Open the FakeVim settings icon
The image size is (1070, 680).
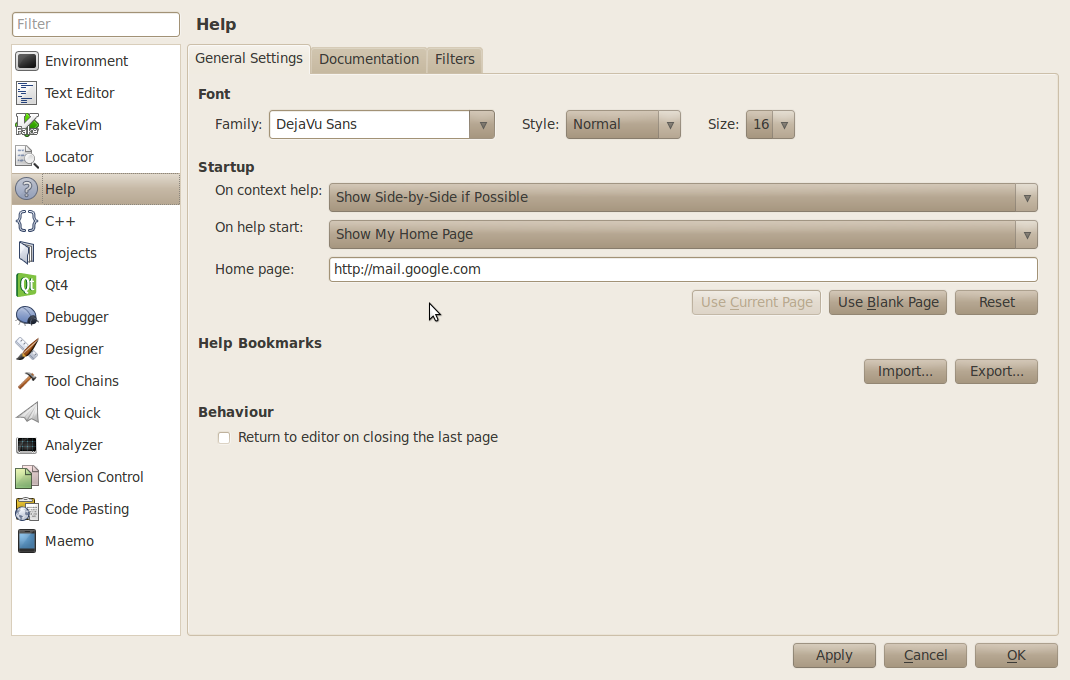27,125
